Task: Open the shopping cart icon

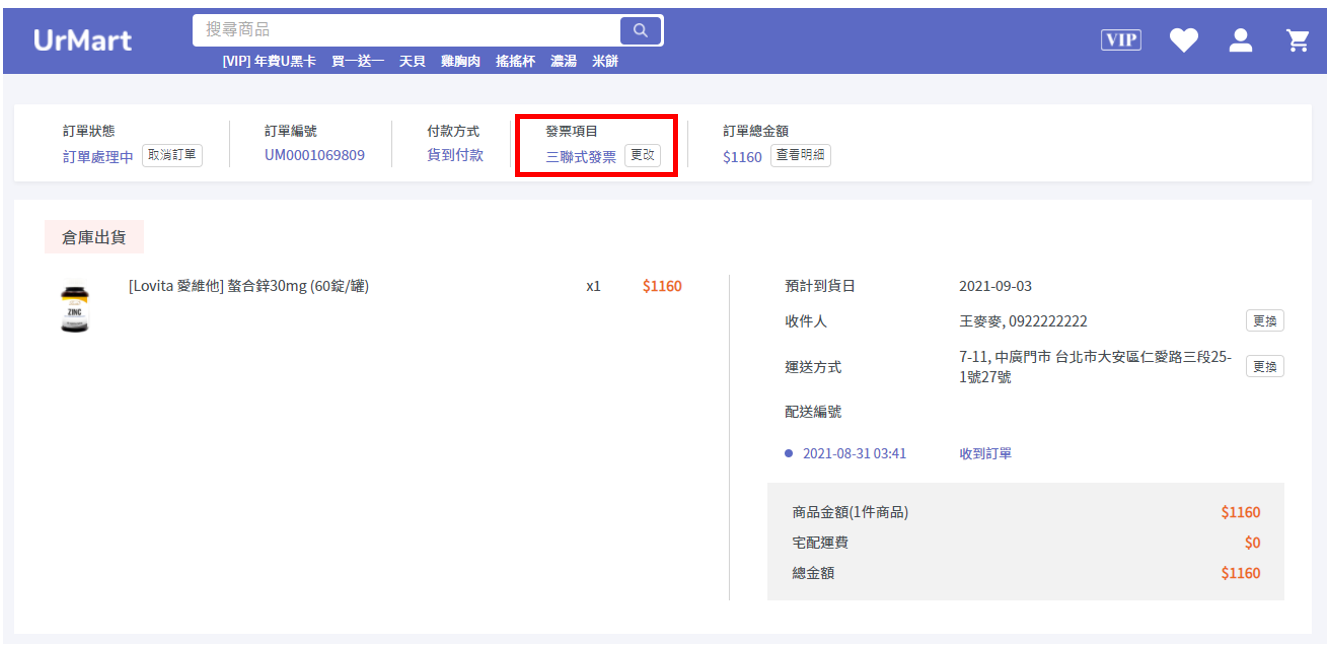Action: [1298, 40]
